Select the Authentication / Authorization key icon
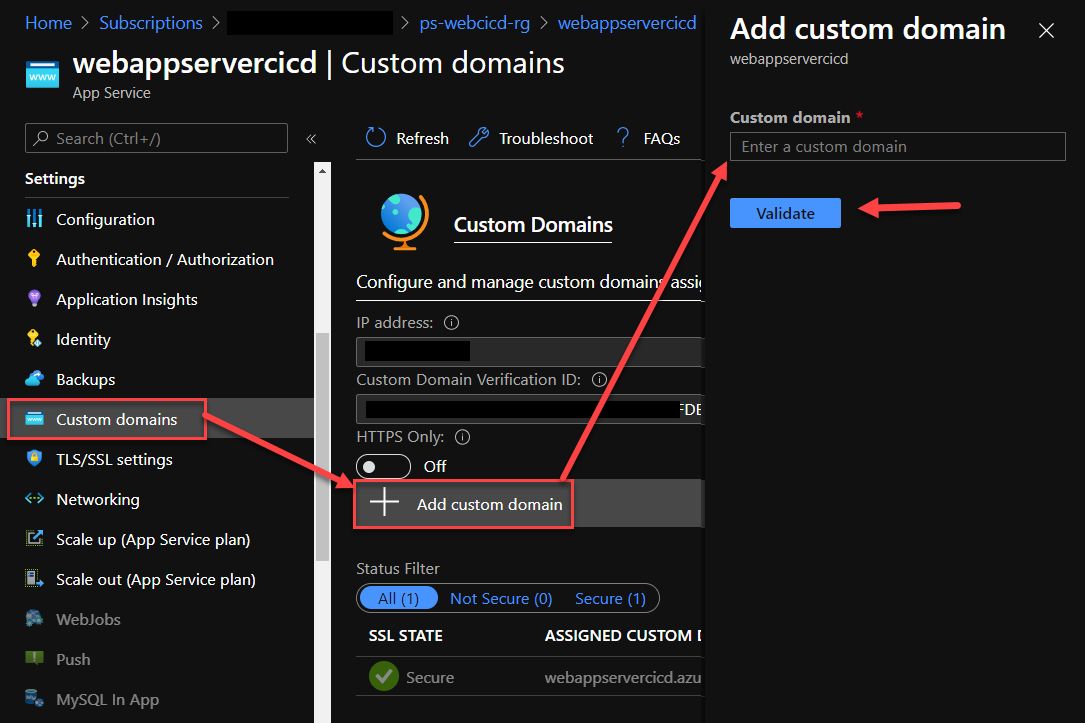This screenshot has height=723, width=1085. pos(32,259)
